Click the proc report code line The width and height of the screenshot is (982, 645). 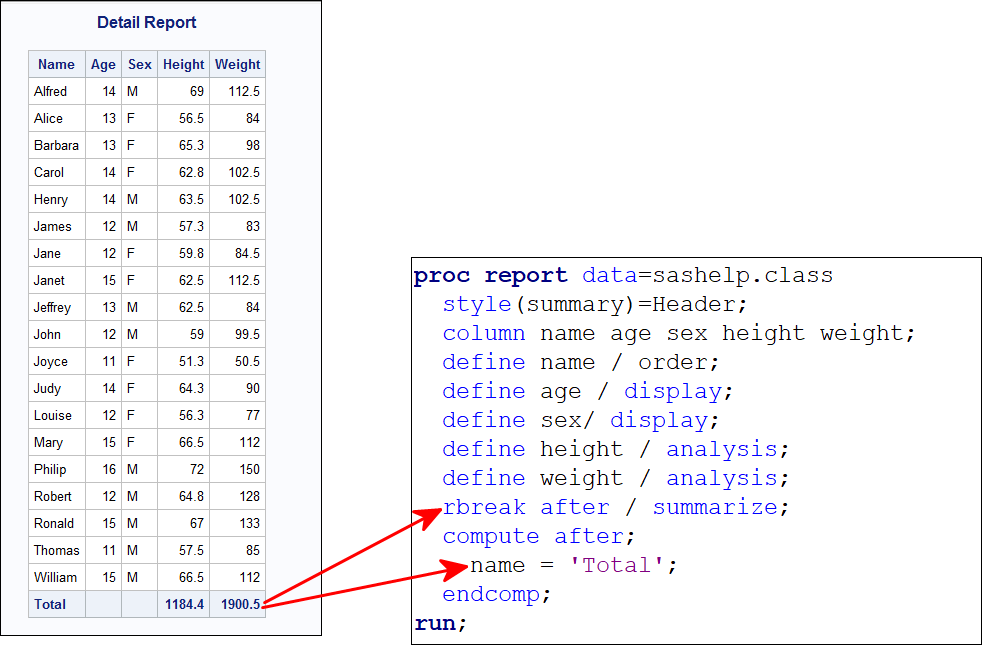623,276
